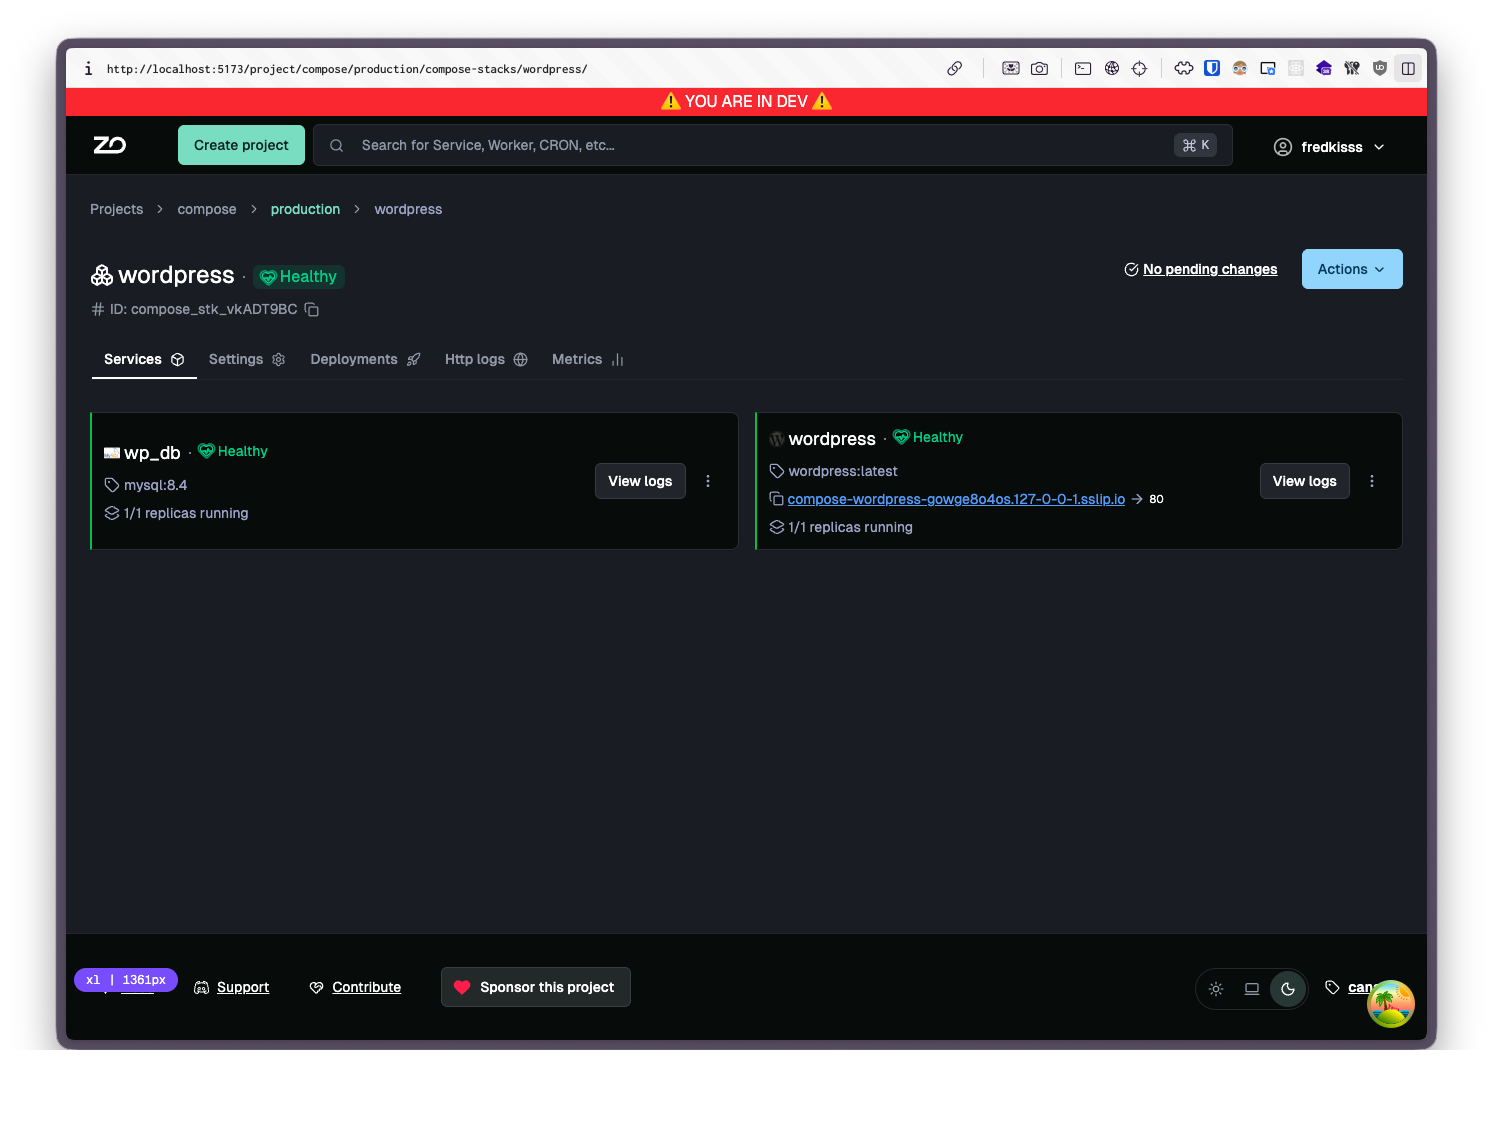Click the image capture icon left of camera
This screenshot has height=1124, width=1493.
pyautogui.click(x=1011, y=68)
